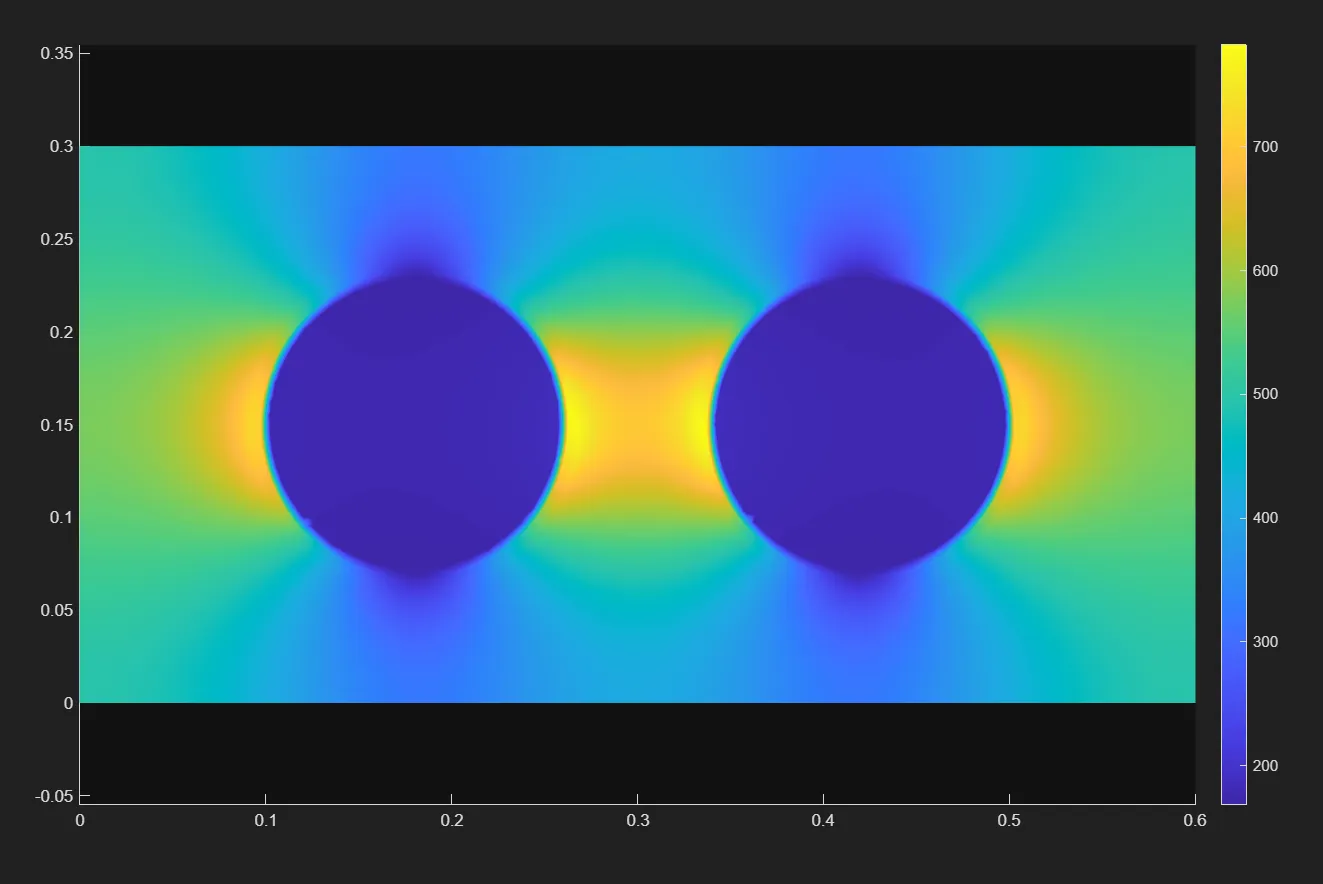Click the x-axis tick label 0.6
Screen dimensions: 1323x884
click(x=1195, y=821)
